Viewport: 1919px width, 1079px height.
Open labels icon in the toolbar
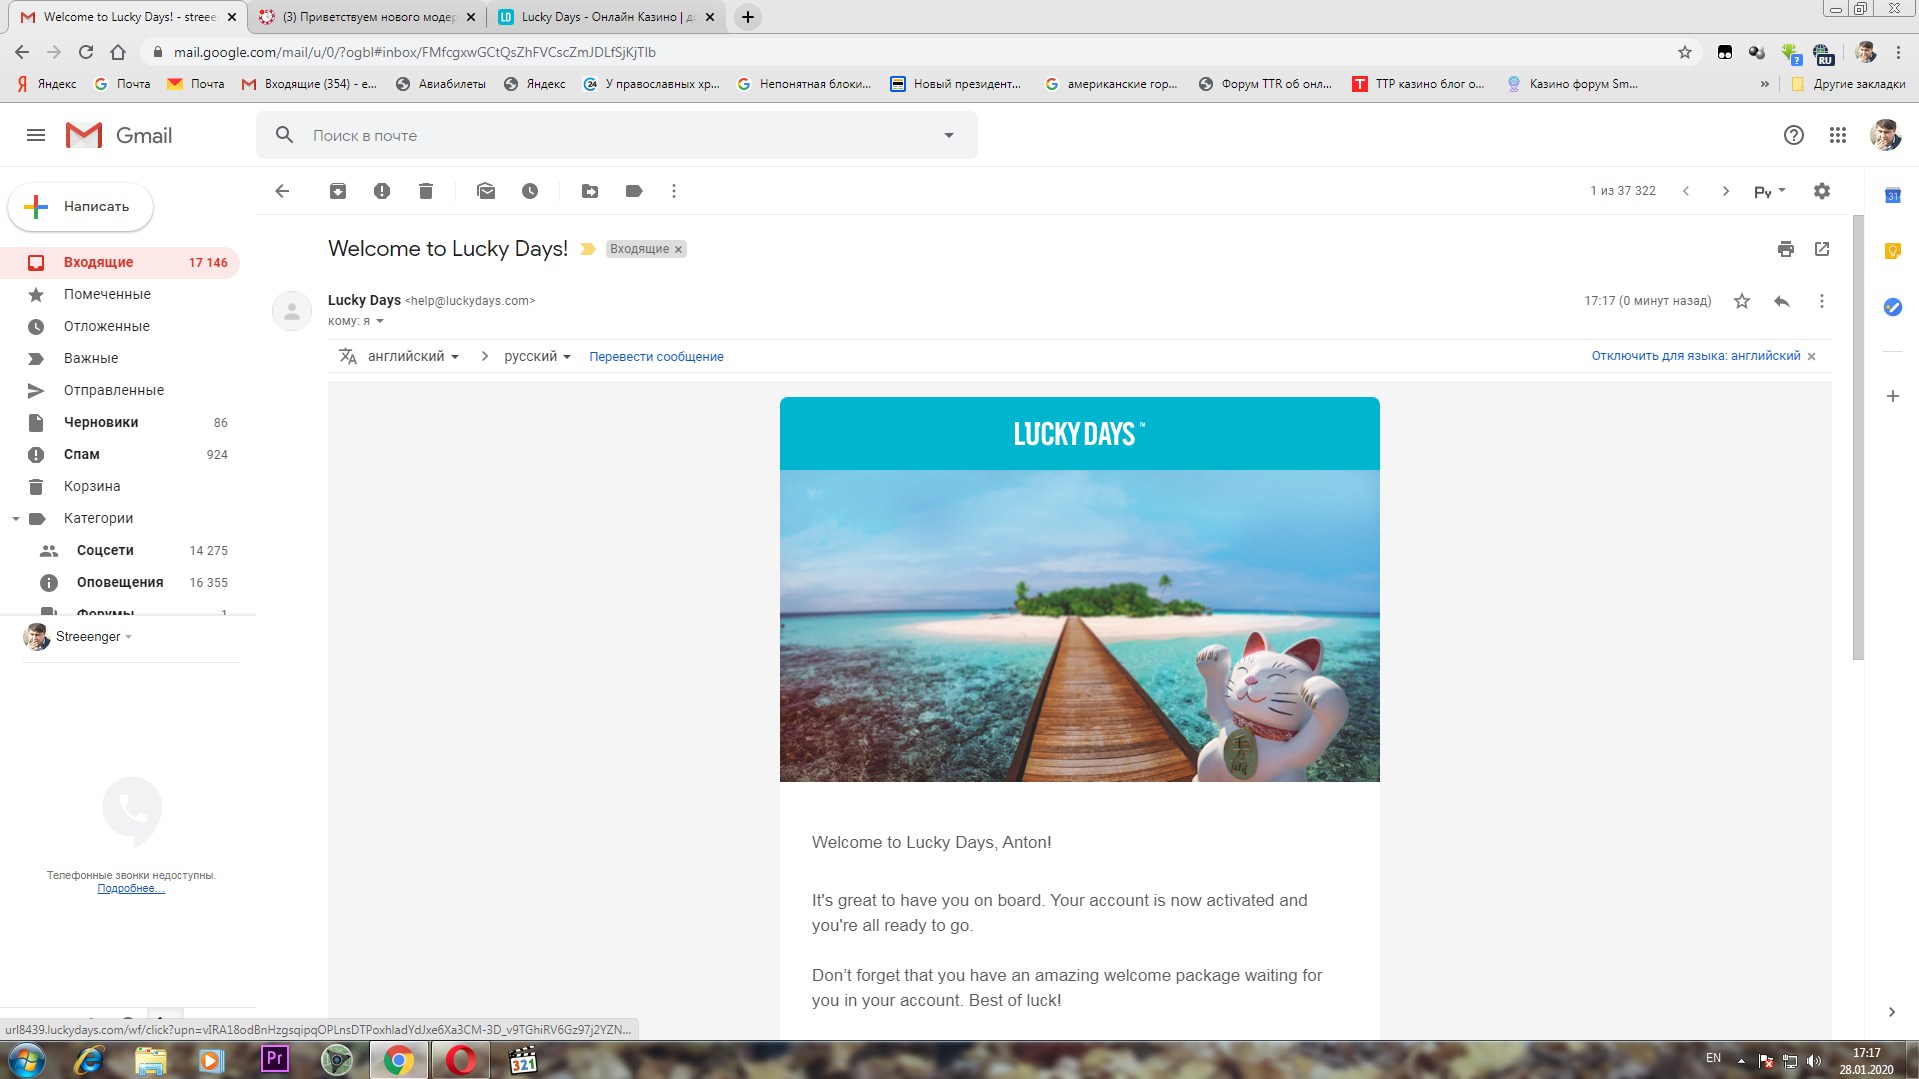coord(634,191)
